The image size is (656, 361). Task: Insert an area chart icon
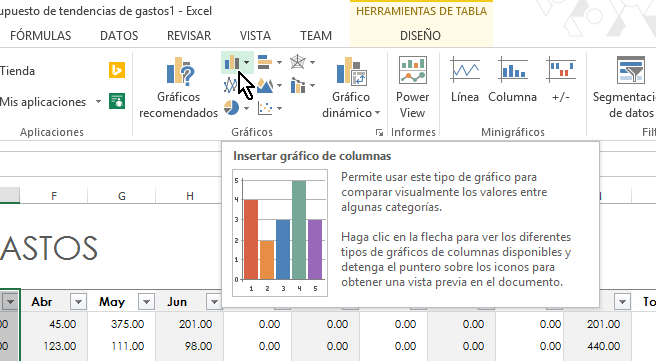[265, 86]
